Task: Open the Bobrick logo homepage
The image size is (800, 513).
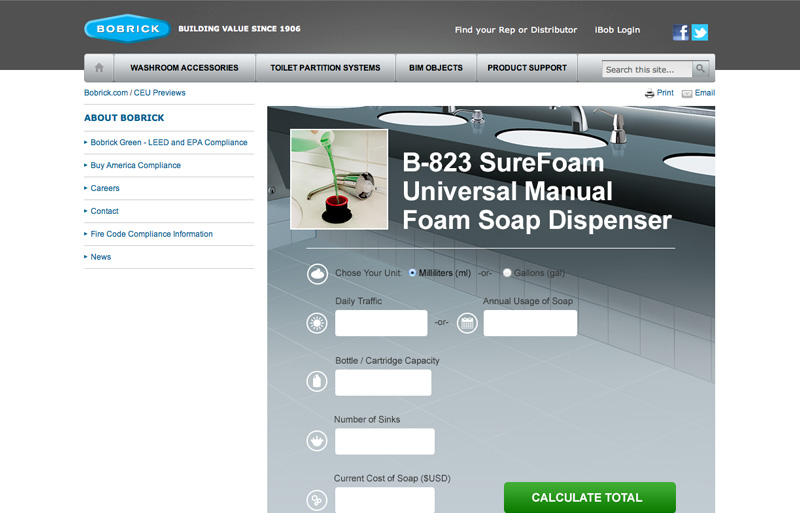Action: 128,29
